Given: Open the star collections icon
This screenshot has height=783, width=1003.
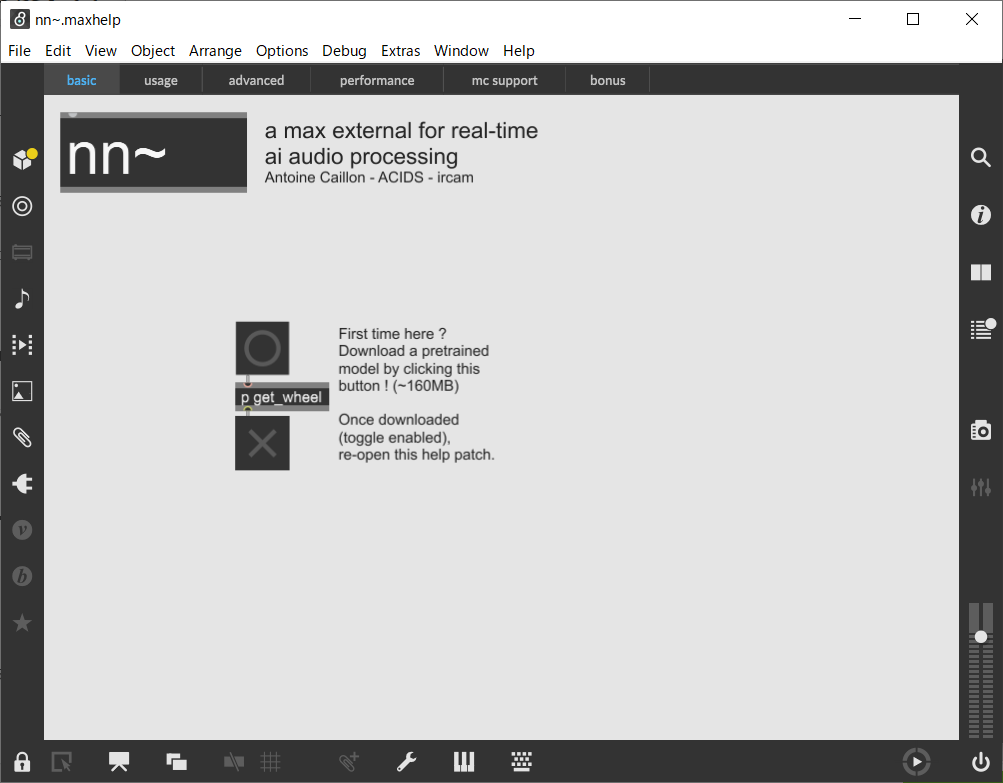Looking at the screenshot, I should click(22, 622).
